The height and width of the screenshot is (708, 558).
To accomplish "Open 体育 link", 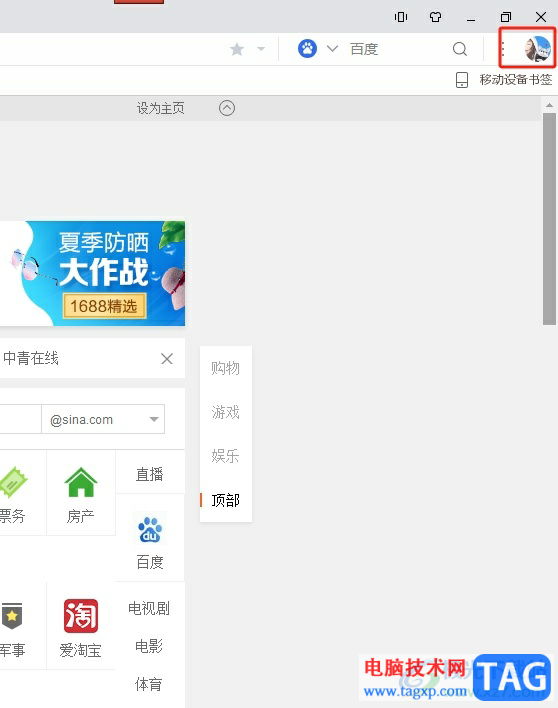I will pyautogui.click(x=149, y=684).
